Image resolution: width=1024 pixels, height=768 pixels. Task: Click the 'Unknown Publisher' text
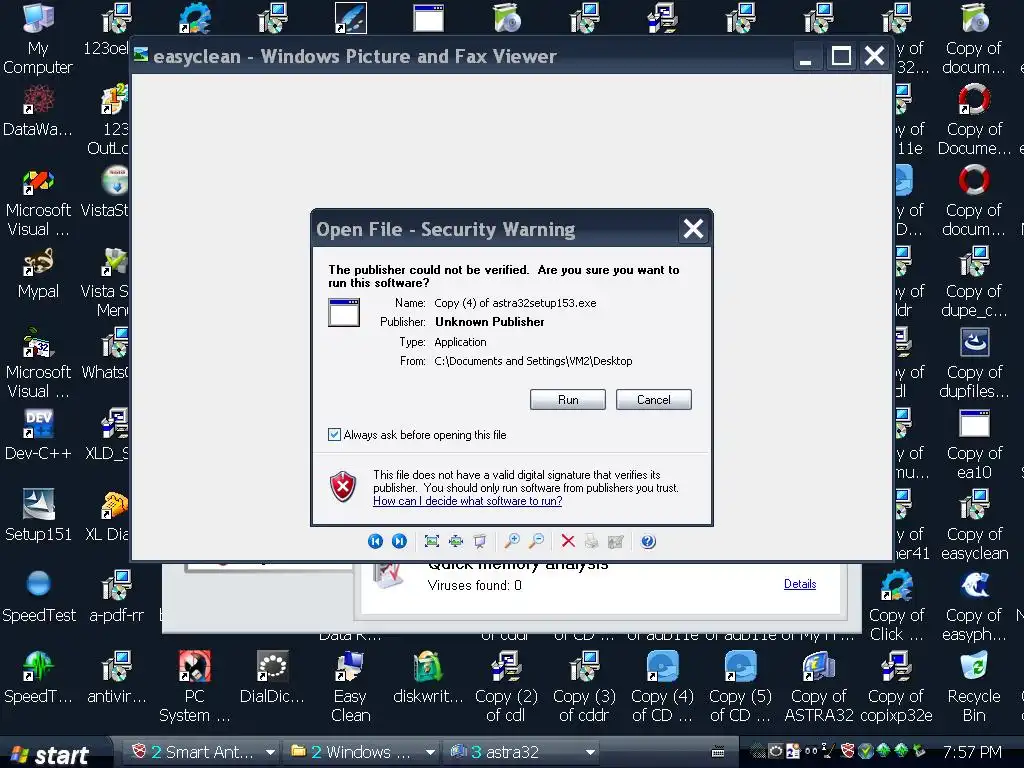click(x=490, y=322)
